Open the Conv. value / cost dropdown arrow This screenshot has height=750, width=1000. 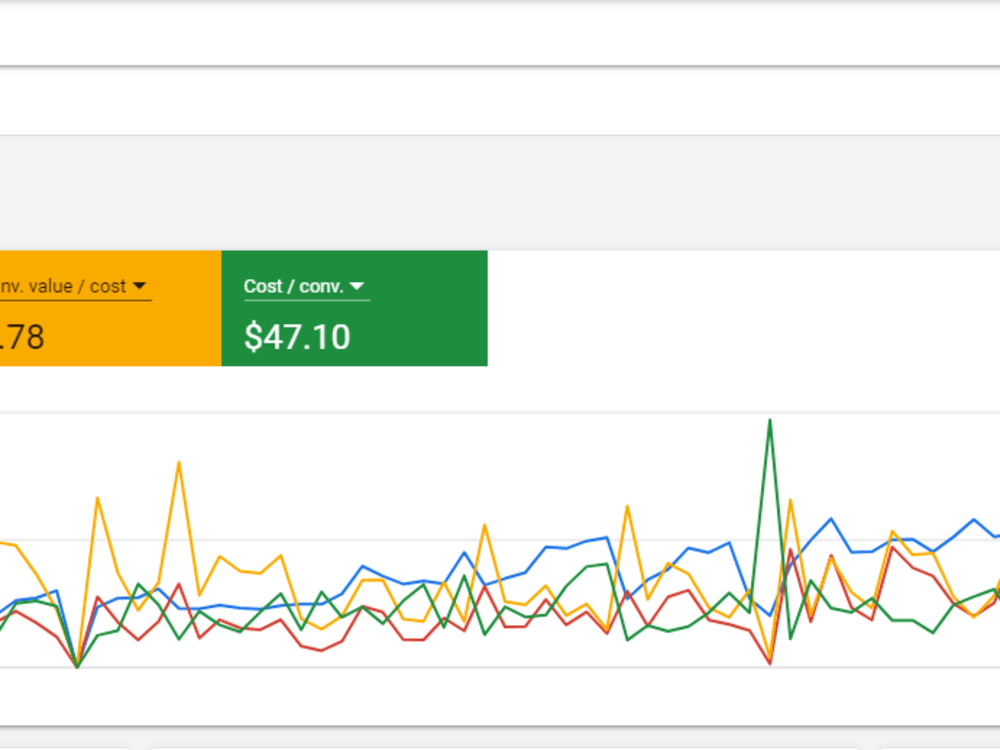[x=139, y=286]
